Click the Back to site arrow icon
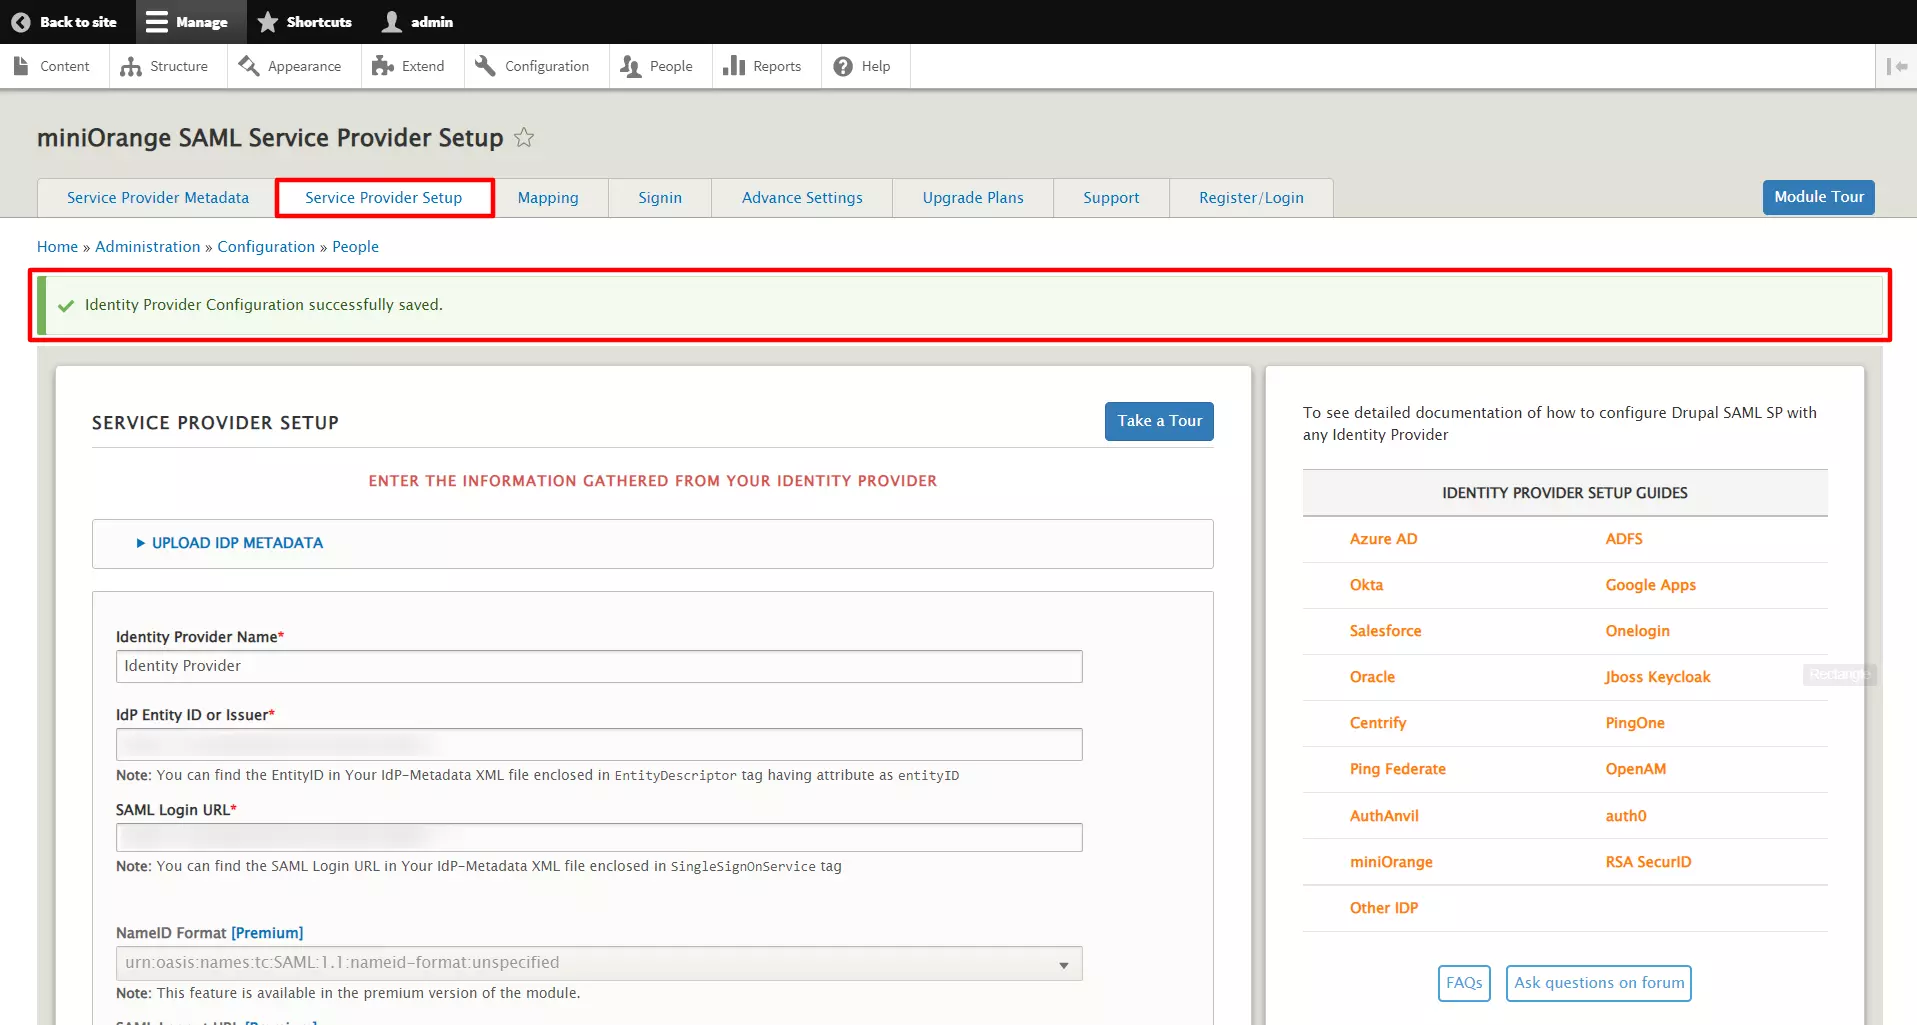Viewport: 1917px width, 1025px height. (x=20, y=22)
